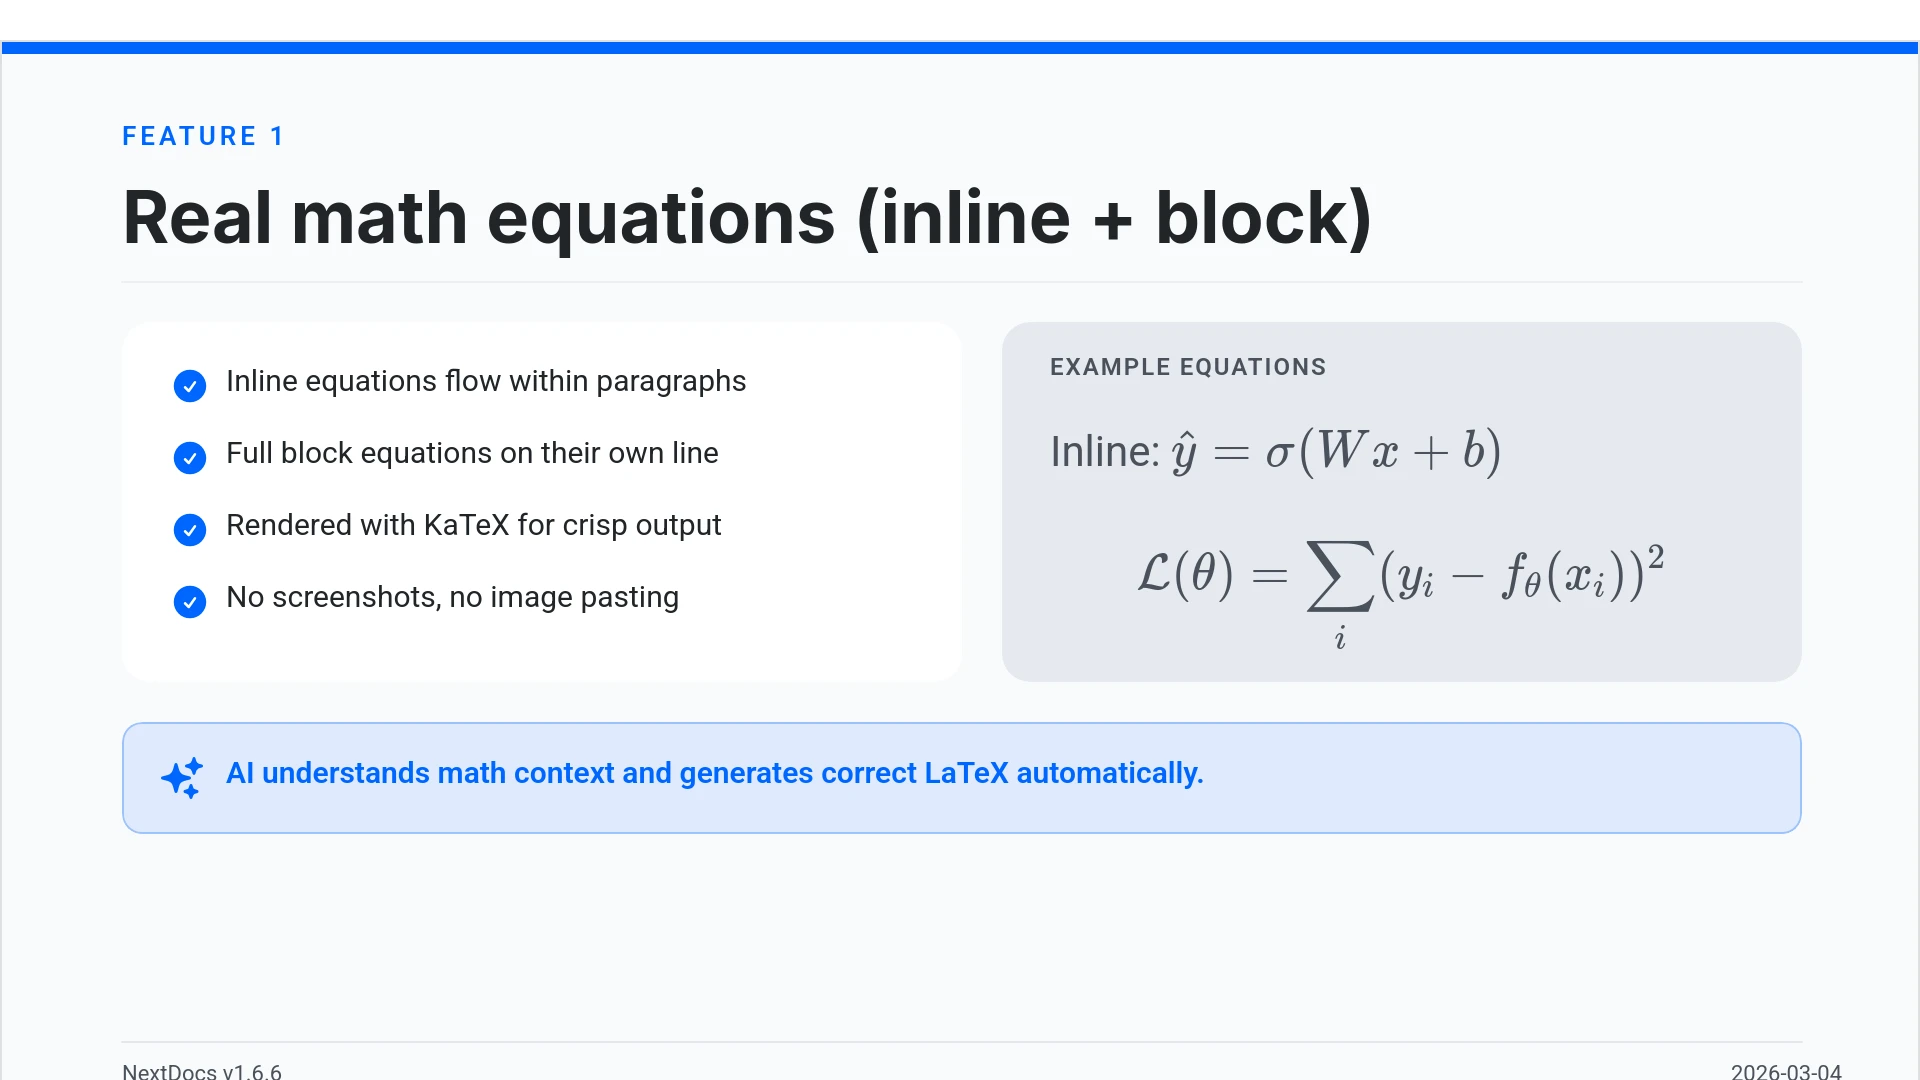Click 'Inline equations flow within paragraphs' text
Screen dimensions: 1920x1080
point(486,381)
